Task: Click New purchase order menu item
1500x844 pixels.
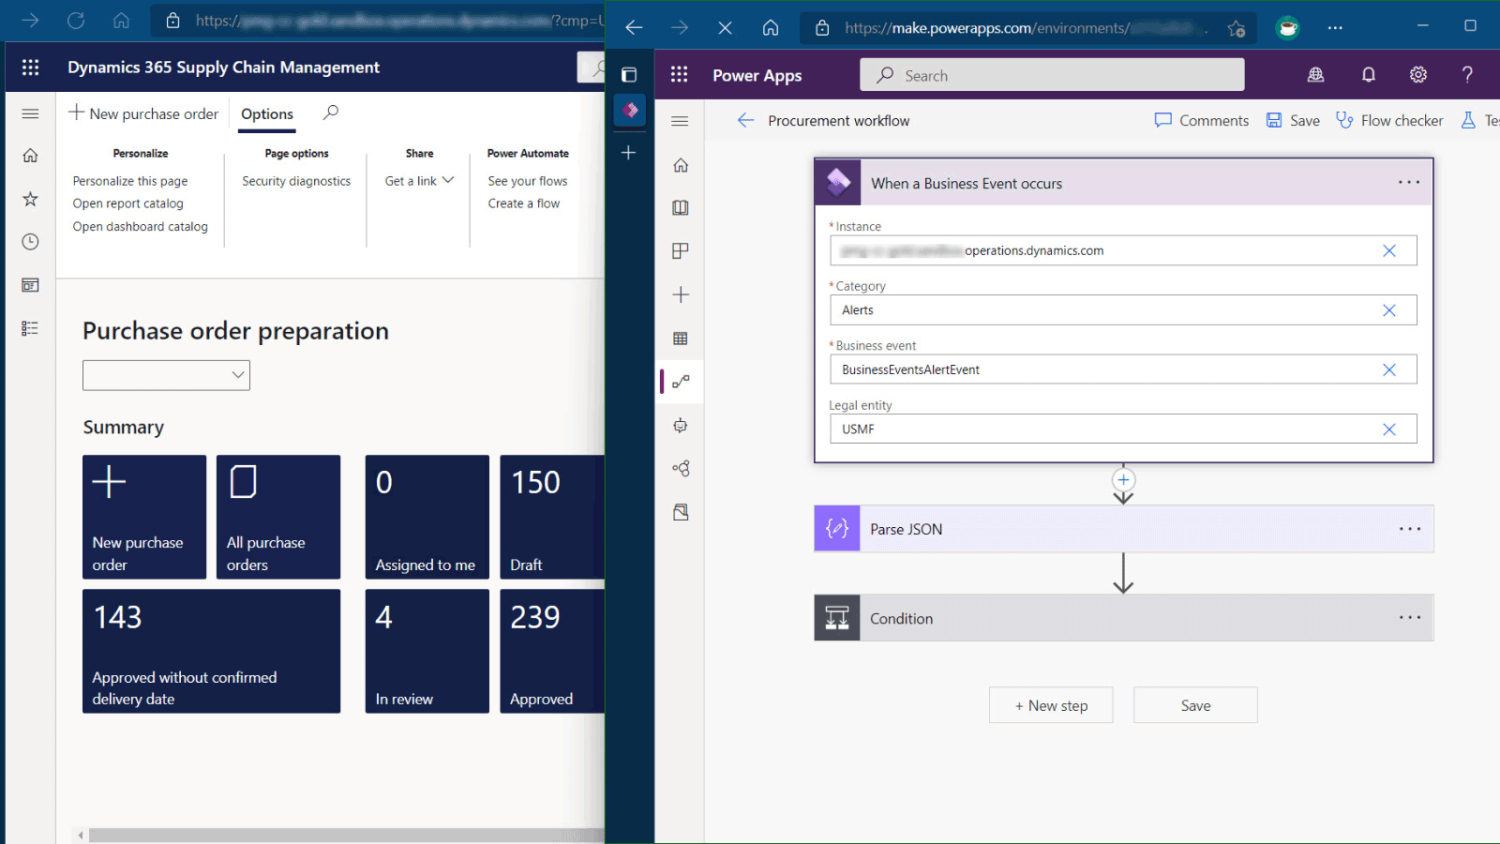Action: (143, 114)
